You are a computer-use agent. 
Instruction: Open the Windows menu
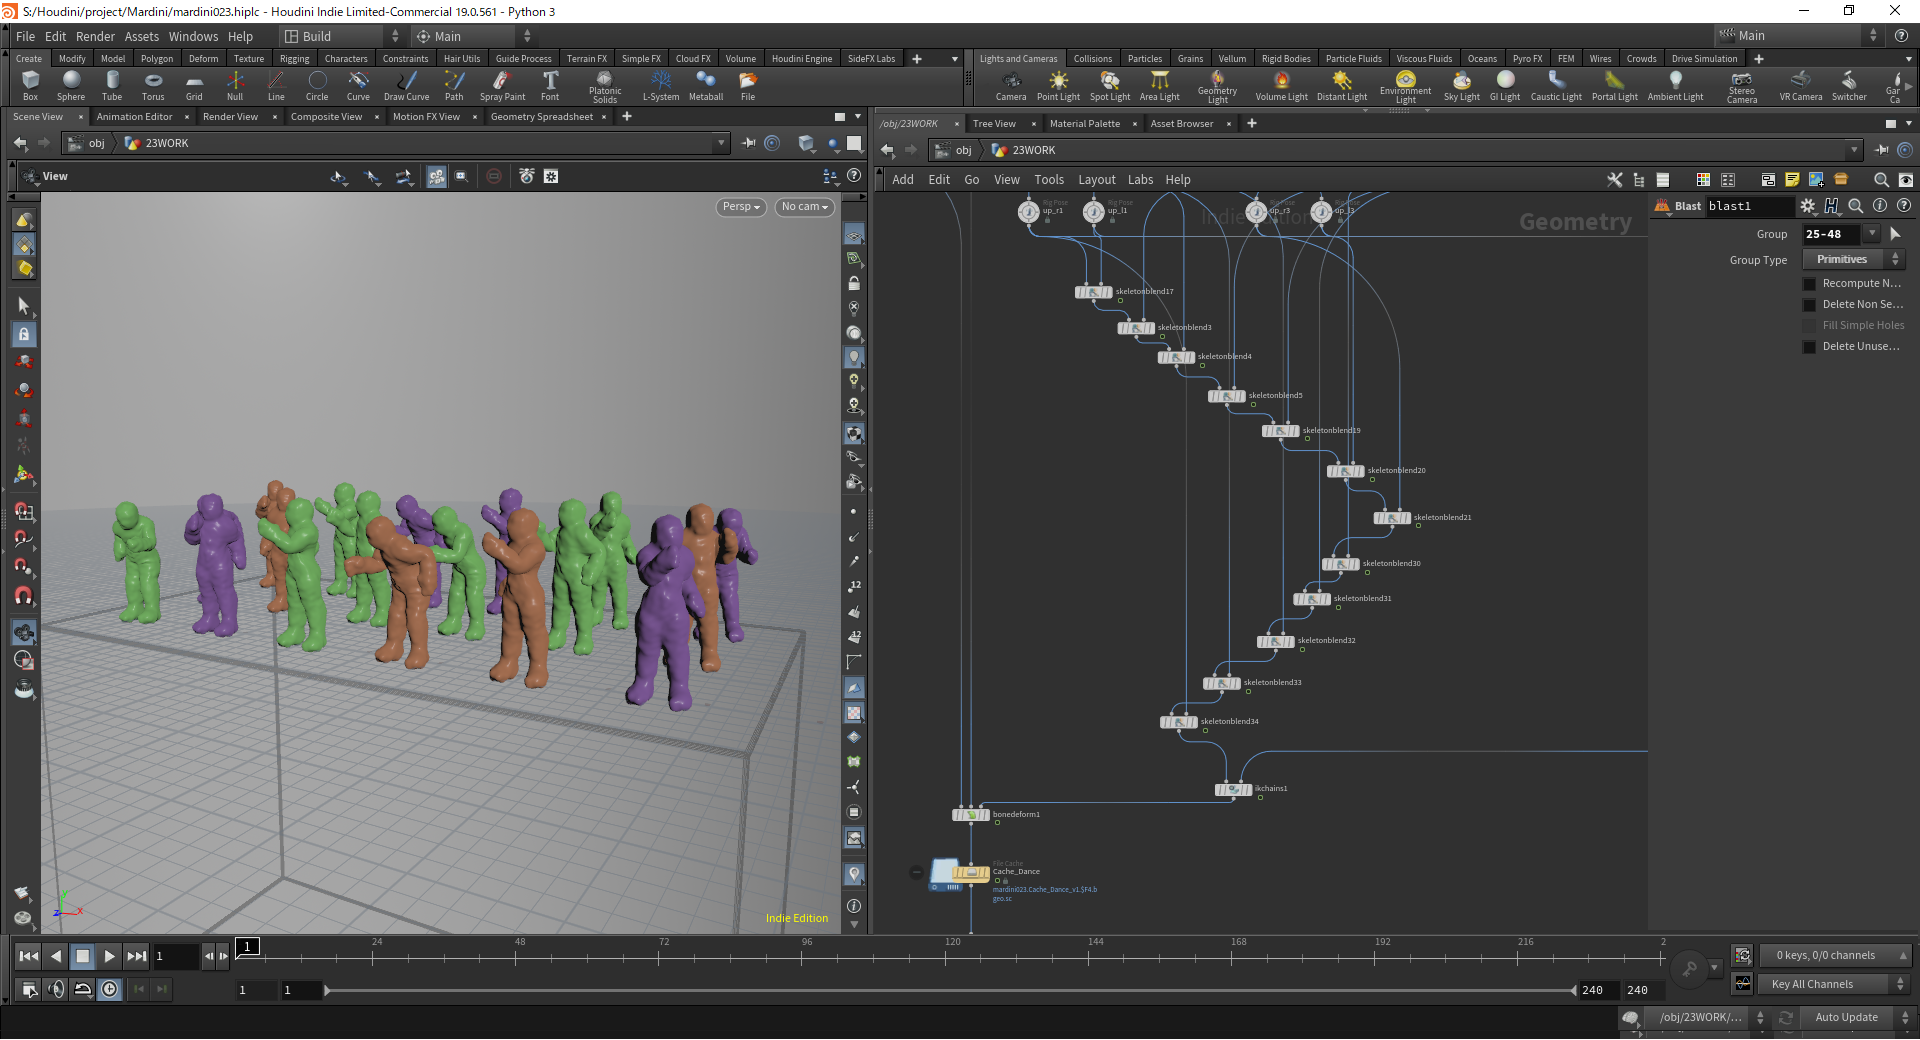point(193,37)
